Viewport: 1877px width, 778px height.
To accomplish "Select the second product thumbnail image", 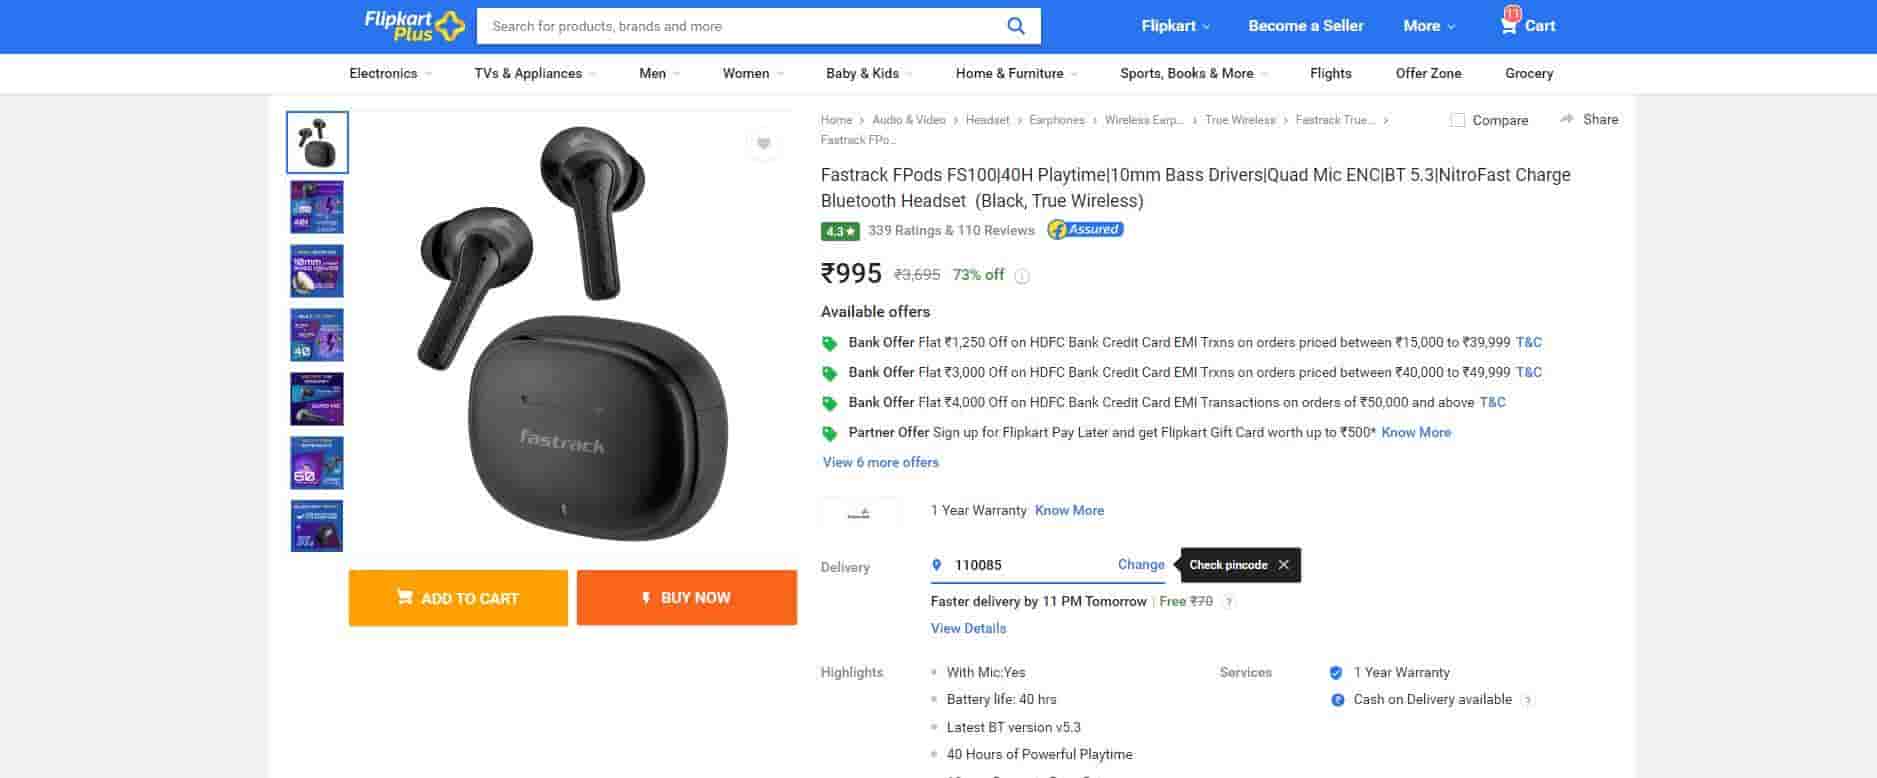I will pos(317,207).
